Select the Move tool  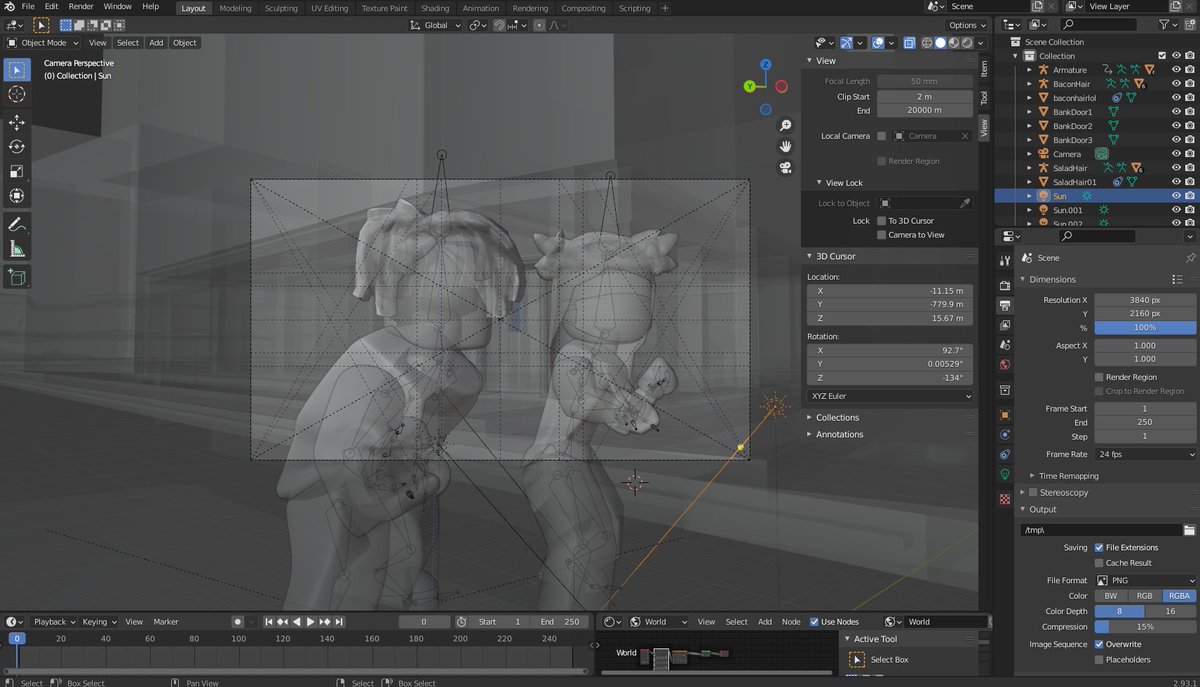click(x=16, y=122)
